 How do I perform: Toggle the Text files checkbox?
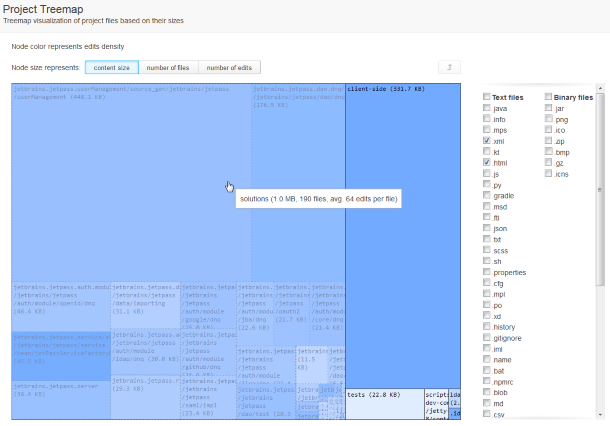(487, 96)
